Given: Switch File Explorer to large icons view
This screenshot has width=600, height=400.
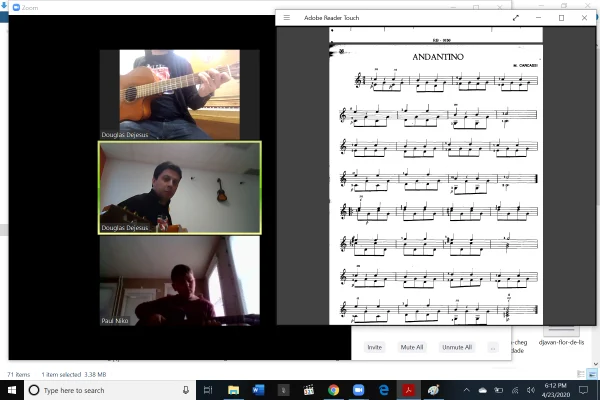Looking at the screenshot, I should [x=592, y=374].
